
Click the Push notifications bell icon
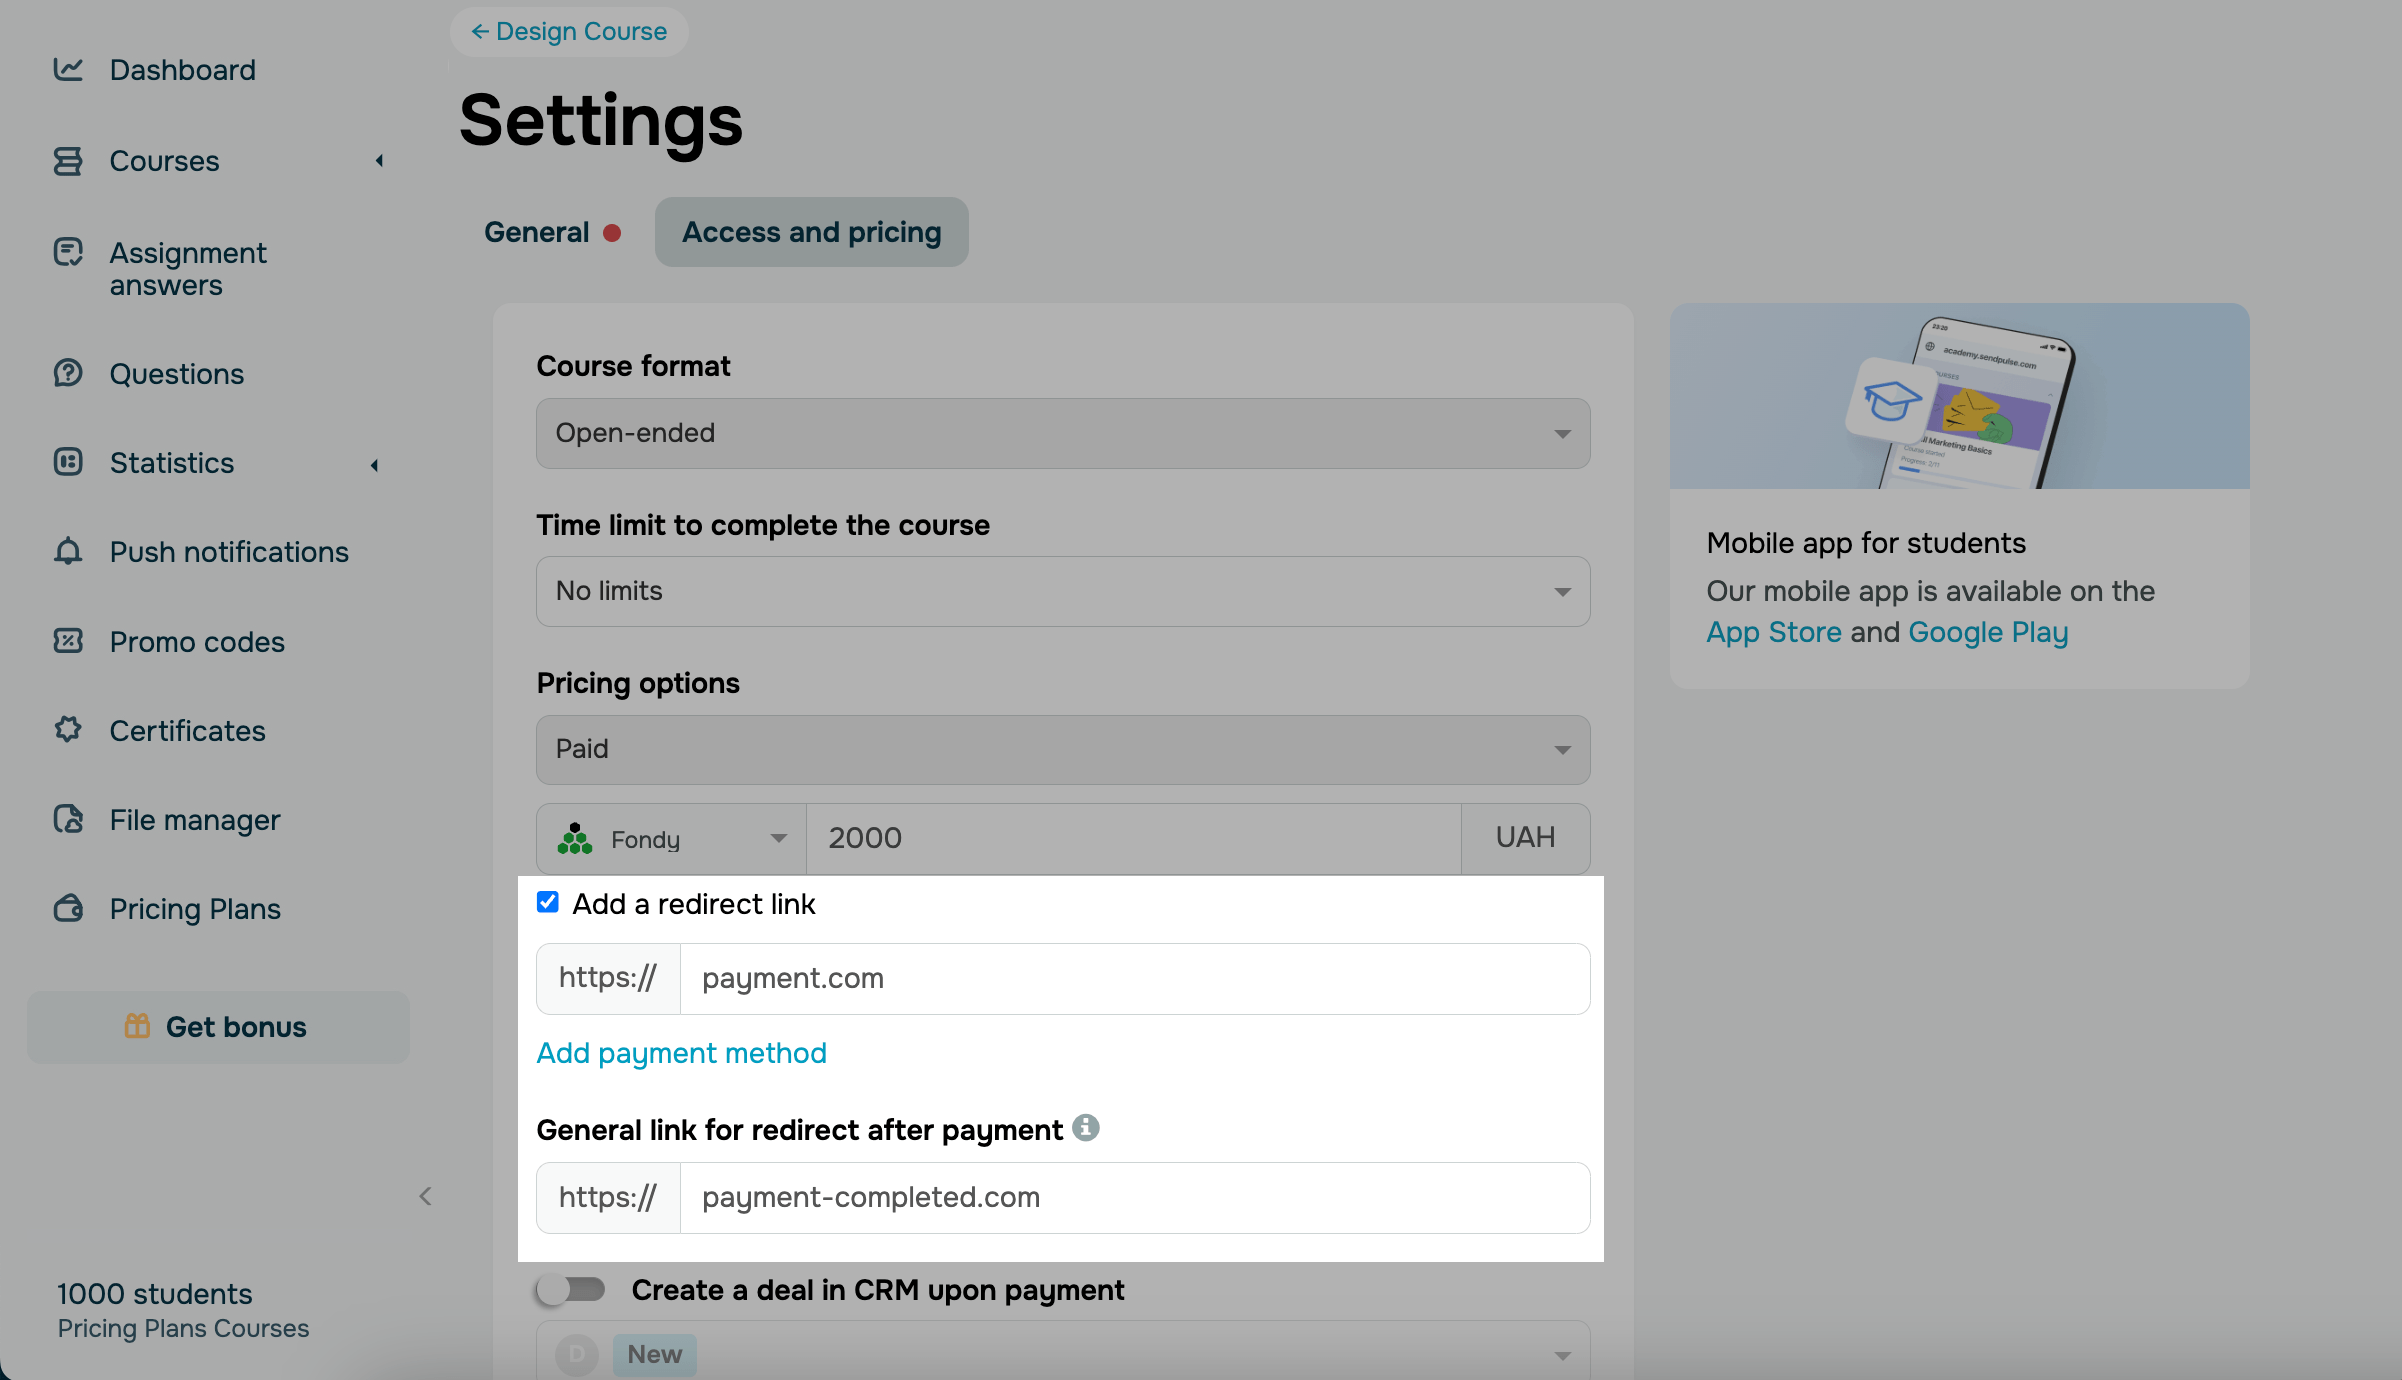(68, 551)
